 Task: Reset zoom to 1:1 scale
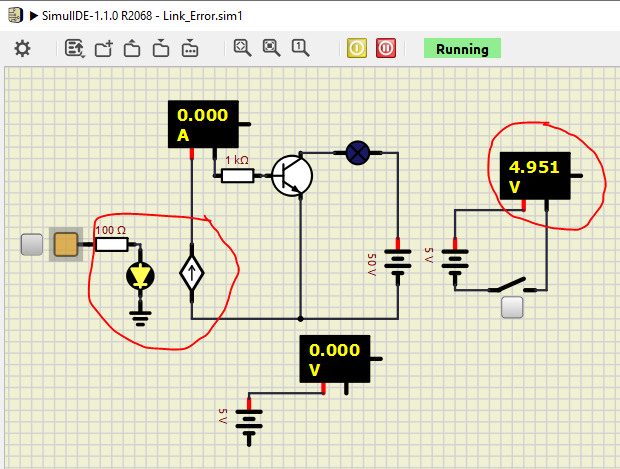click(300, 48)
